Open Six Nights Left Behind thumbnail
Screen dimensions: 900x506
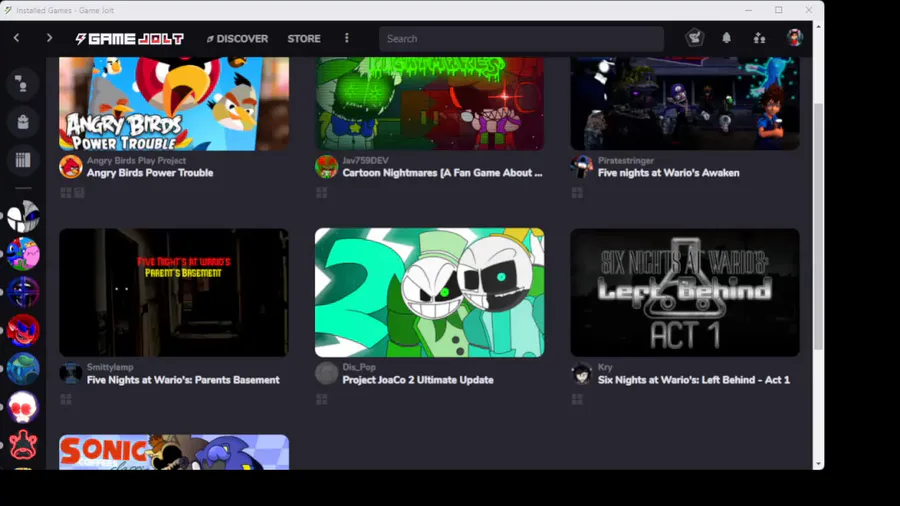[685, 293]
